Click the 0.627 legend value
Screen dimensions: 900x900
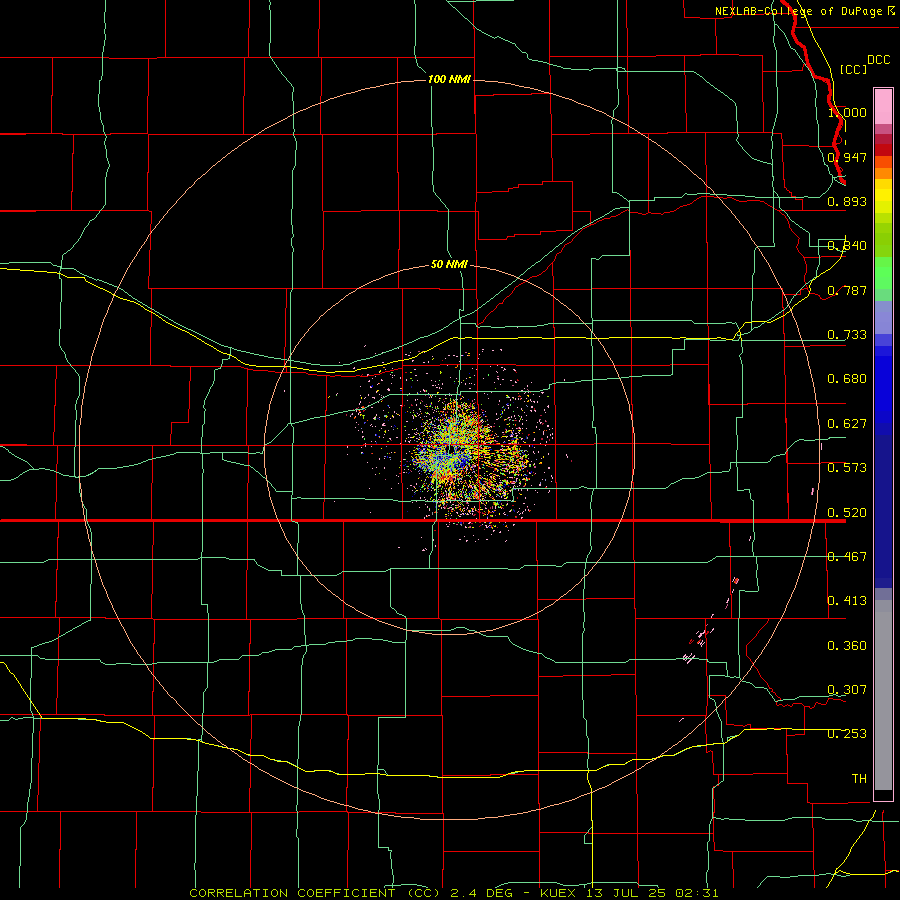tap(847, 424)
